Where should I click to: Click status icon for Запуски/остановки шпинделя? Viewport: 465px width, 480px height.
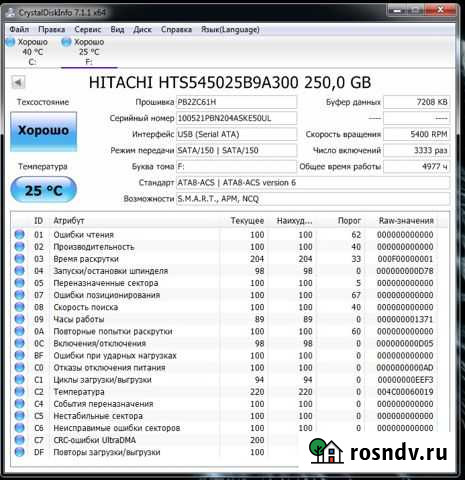pyautogui.click(x=20, y=271)
